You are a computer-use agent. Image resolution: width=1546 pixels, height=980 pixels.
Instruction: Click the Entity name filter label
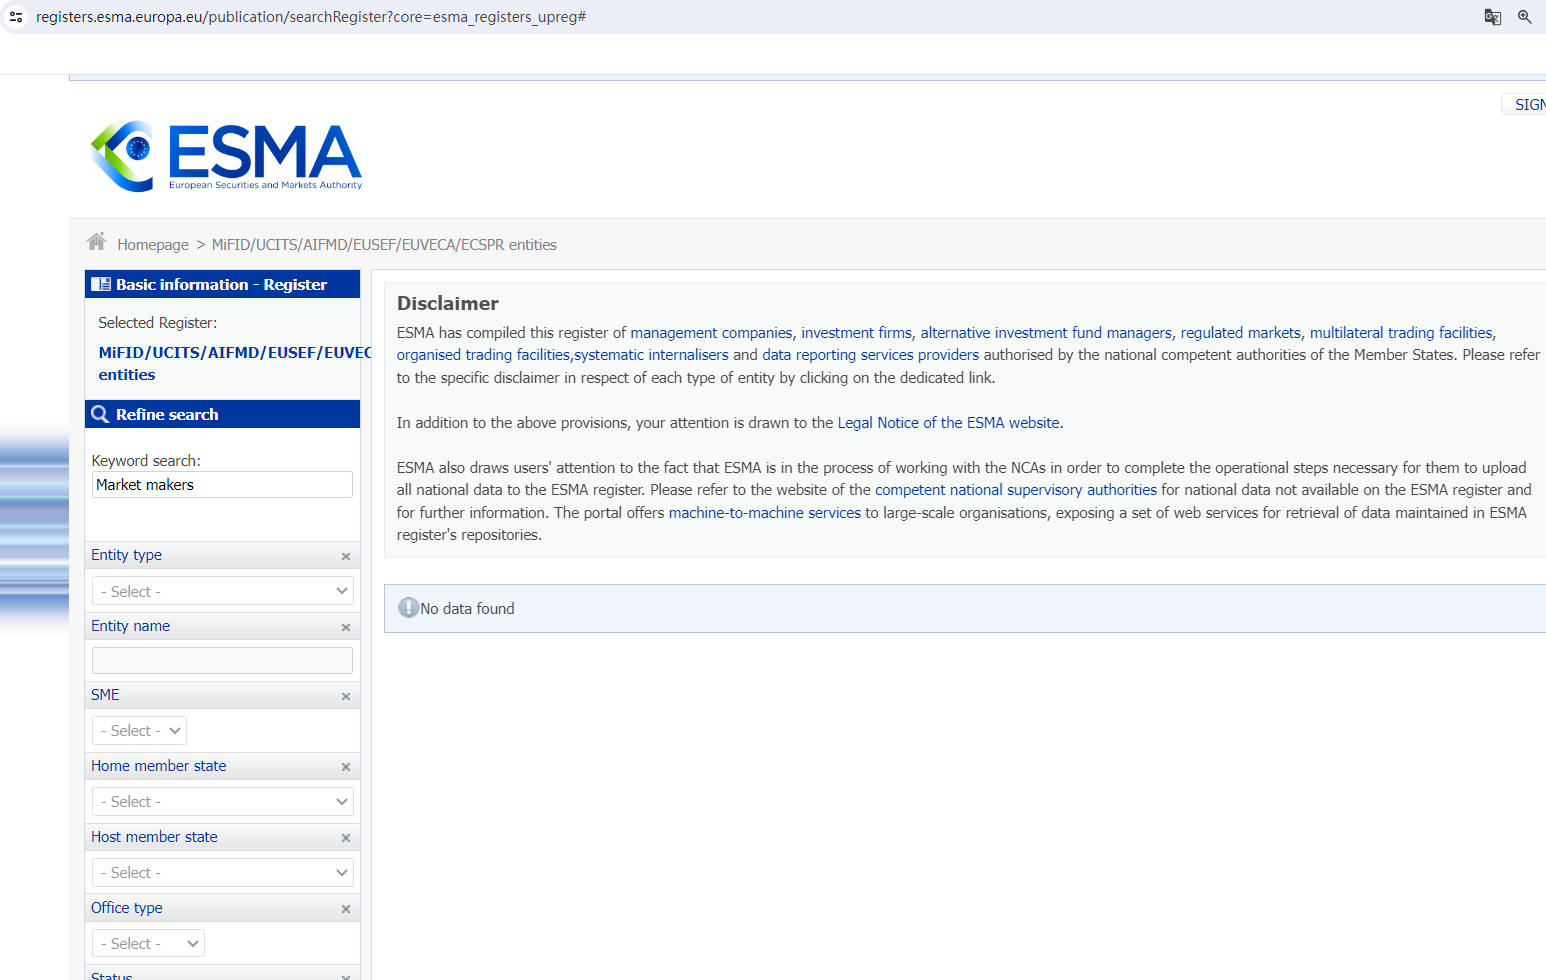[x=130, y=626]
